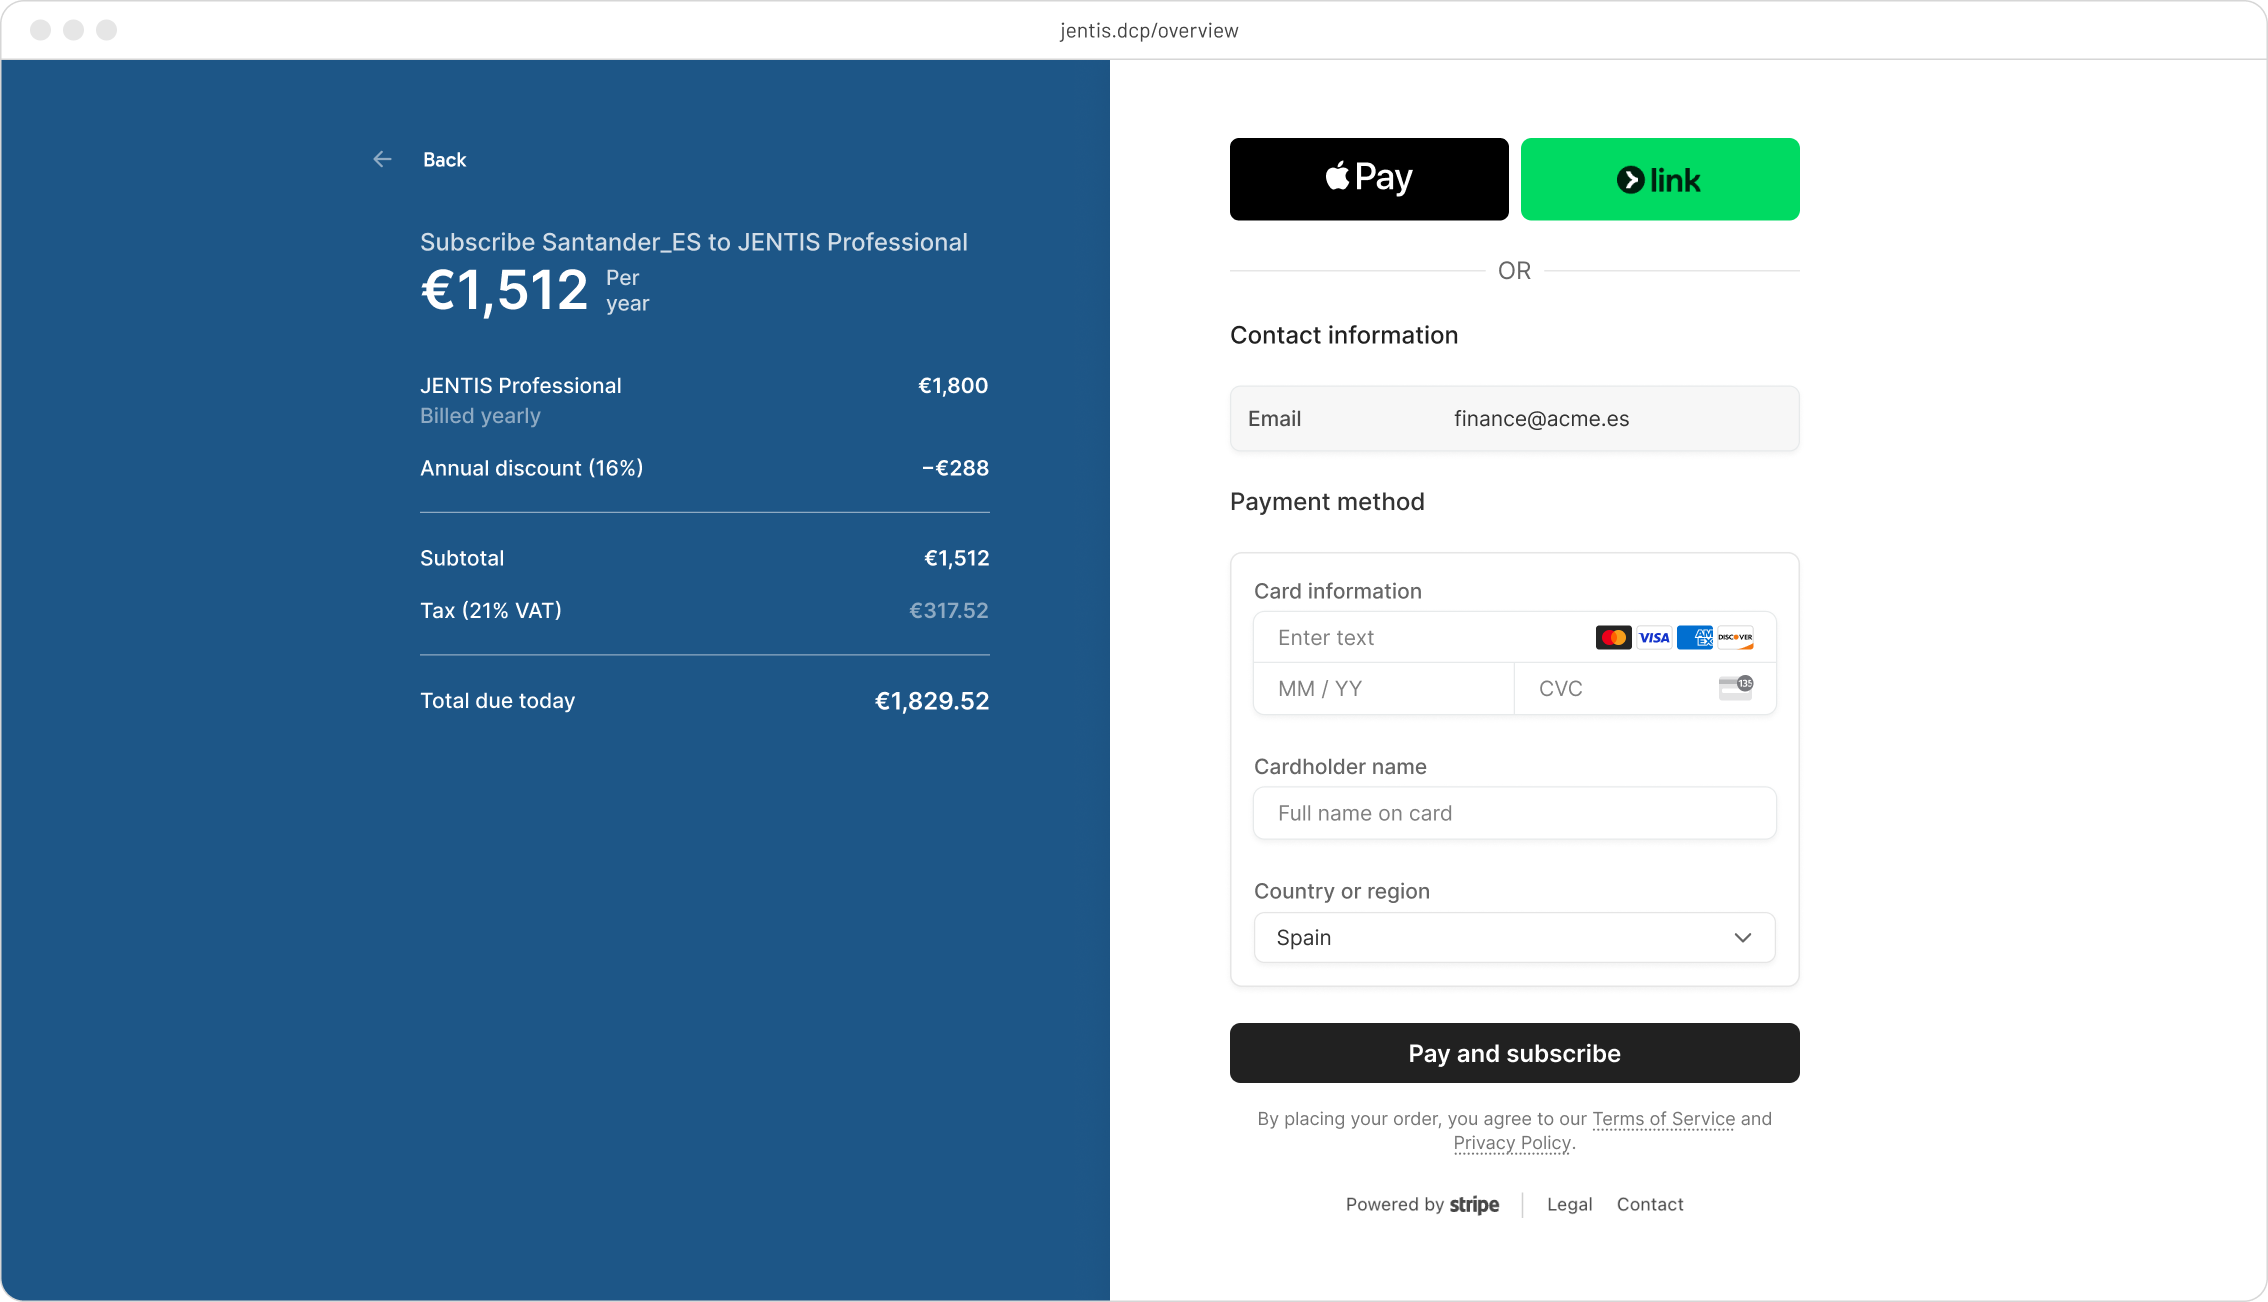Pay using the Apple Pay button
The height and width of the screenshot is (1302, 2268).
(x=1369, y=179)
